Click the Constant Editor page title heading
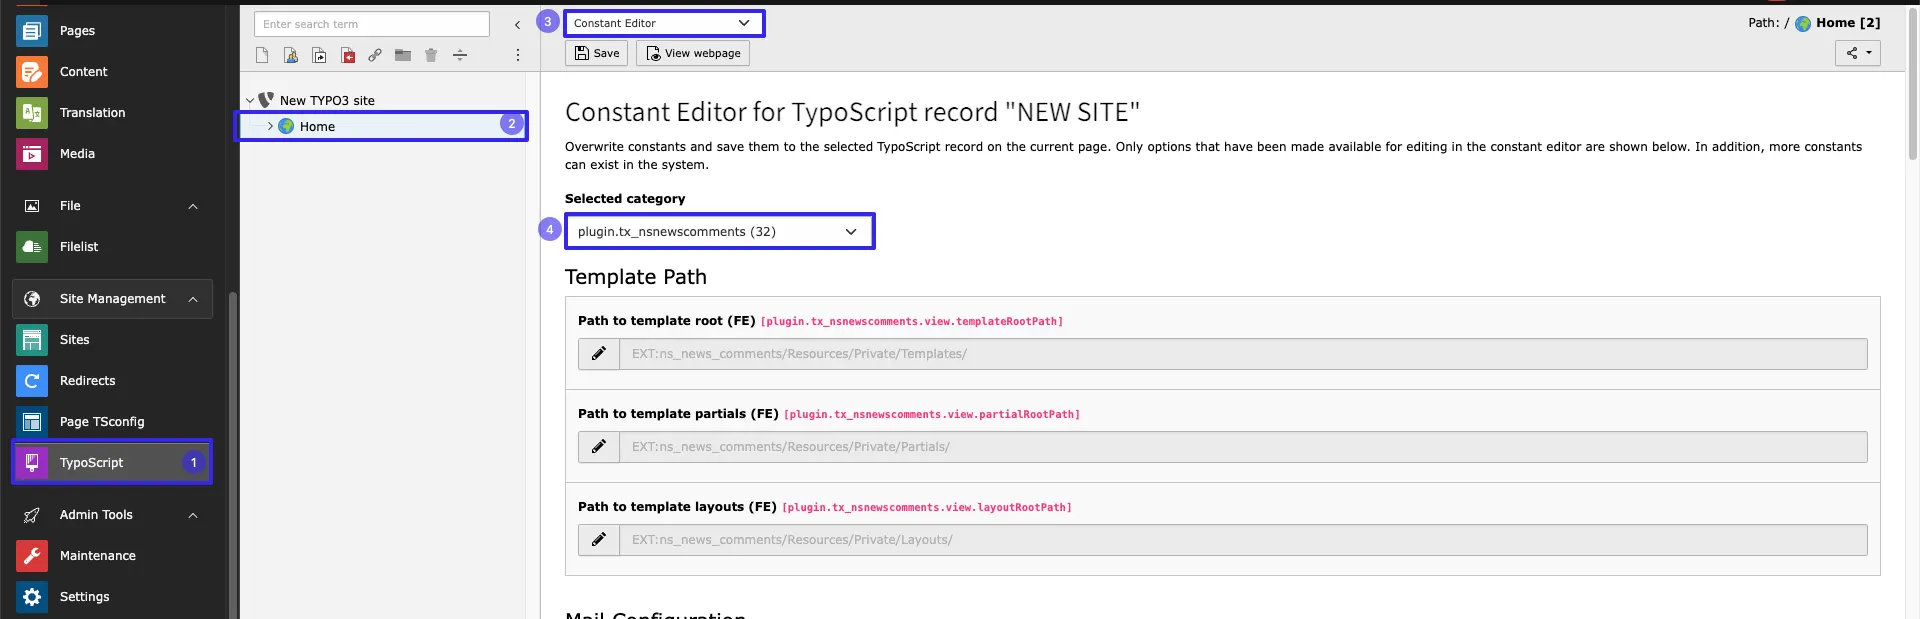 [852, 112]
